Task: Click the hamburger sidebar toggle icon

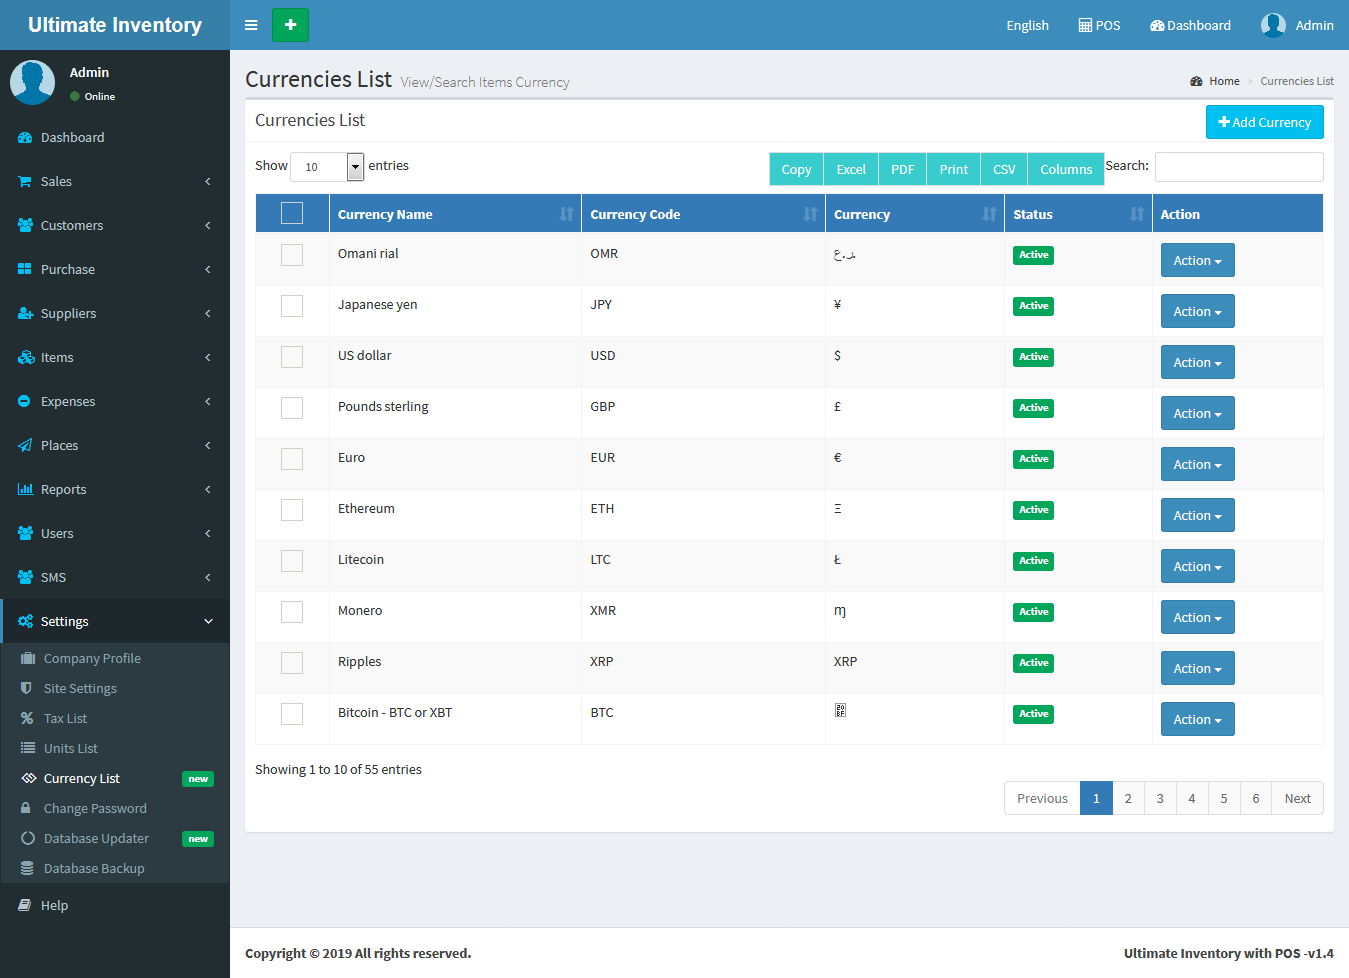Action: [x=251, y=25]
